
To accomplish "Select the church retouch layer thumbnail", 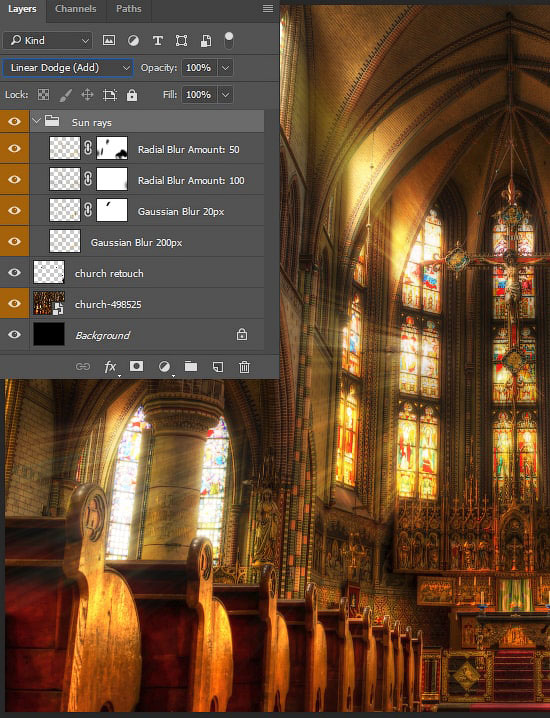I will pos(49,272).
